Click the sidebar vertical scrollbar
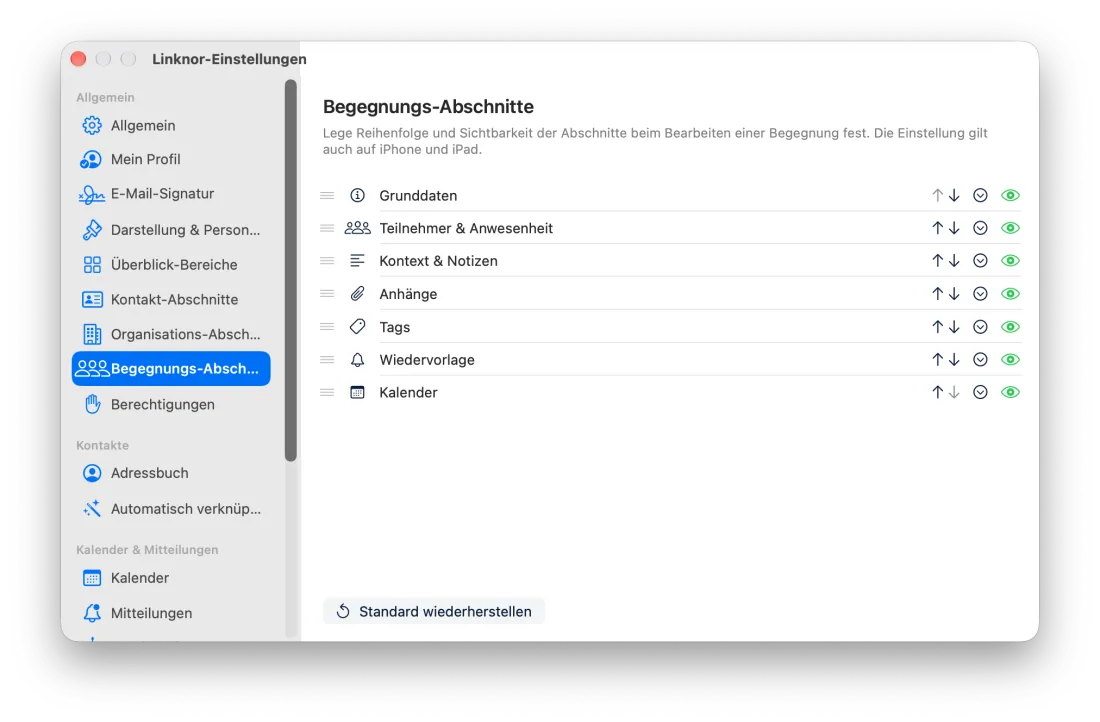1100x722 pixels. [x=291, y=271]
